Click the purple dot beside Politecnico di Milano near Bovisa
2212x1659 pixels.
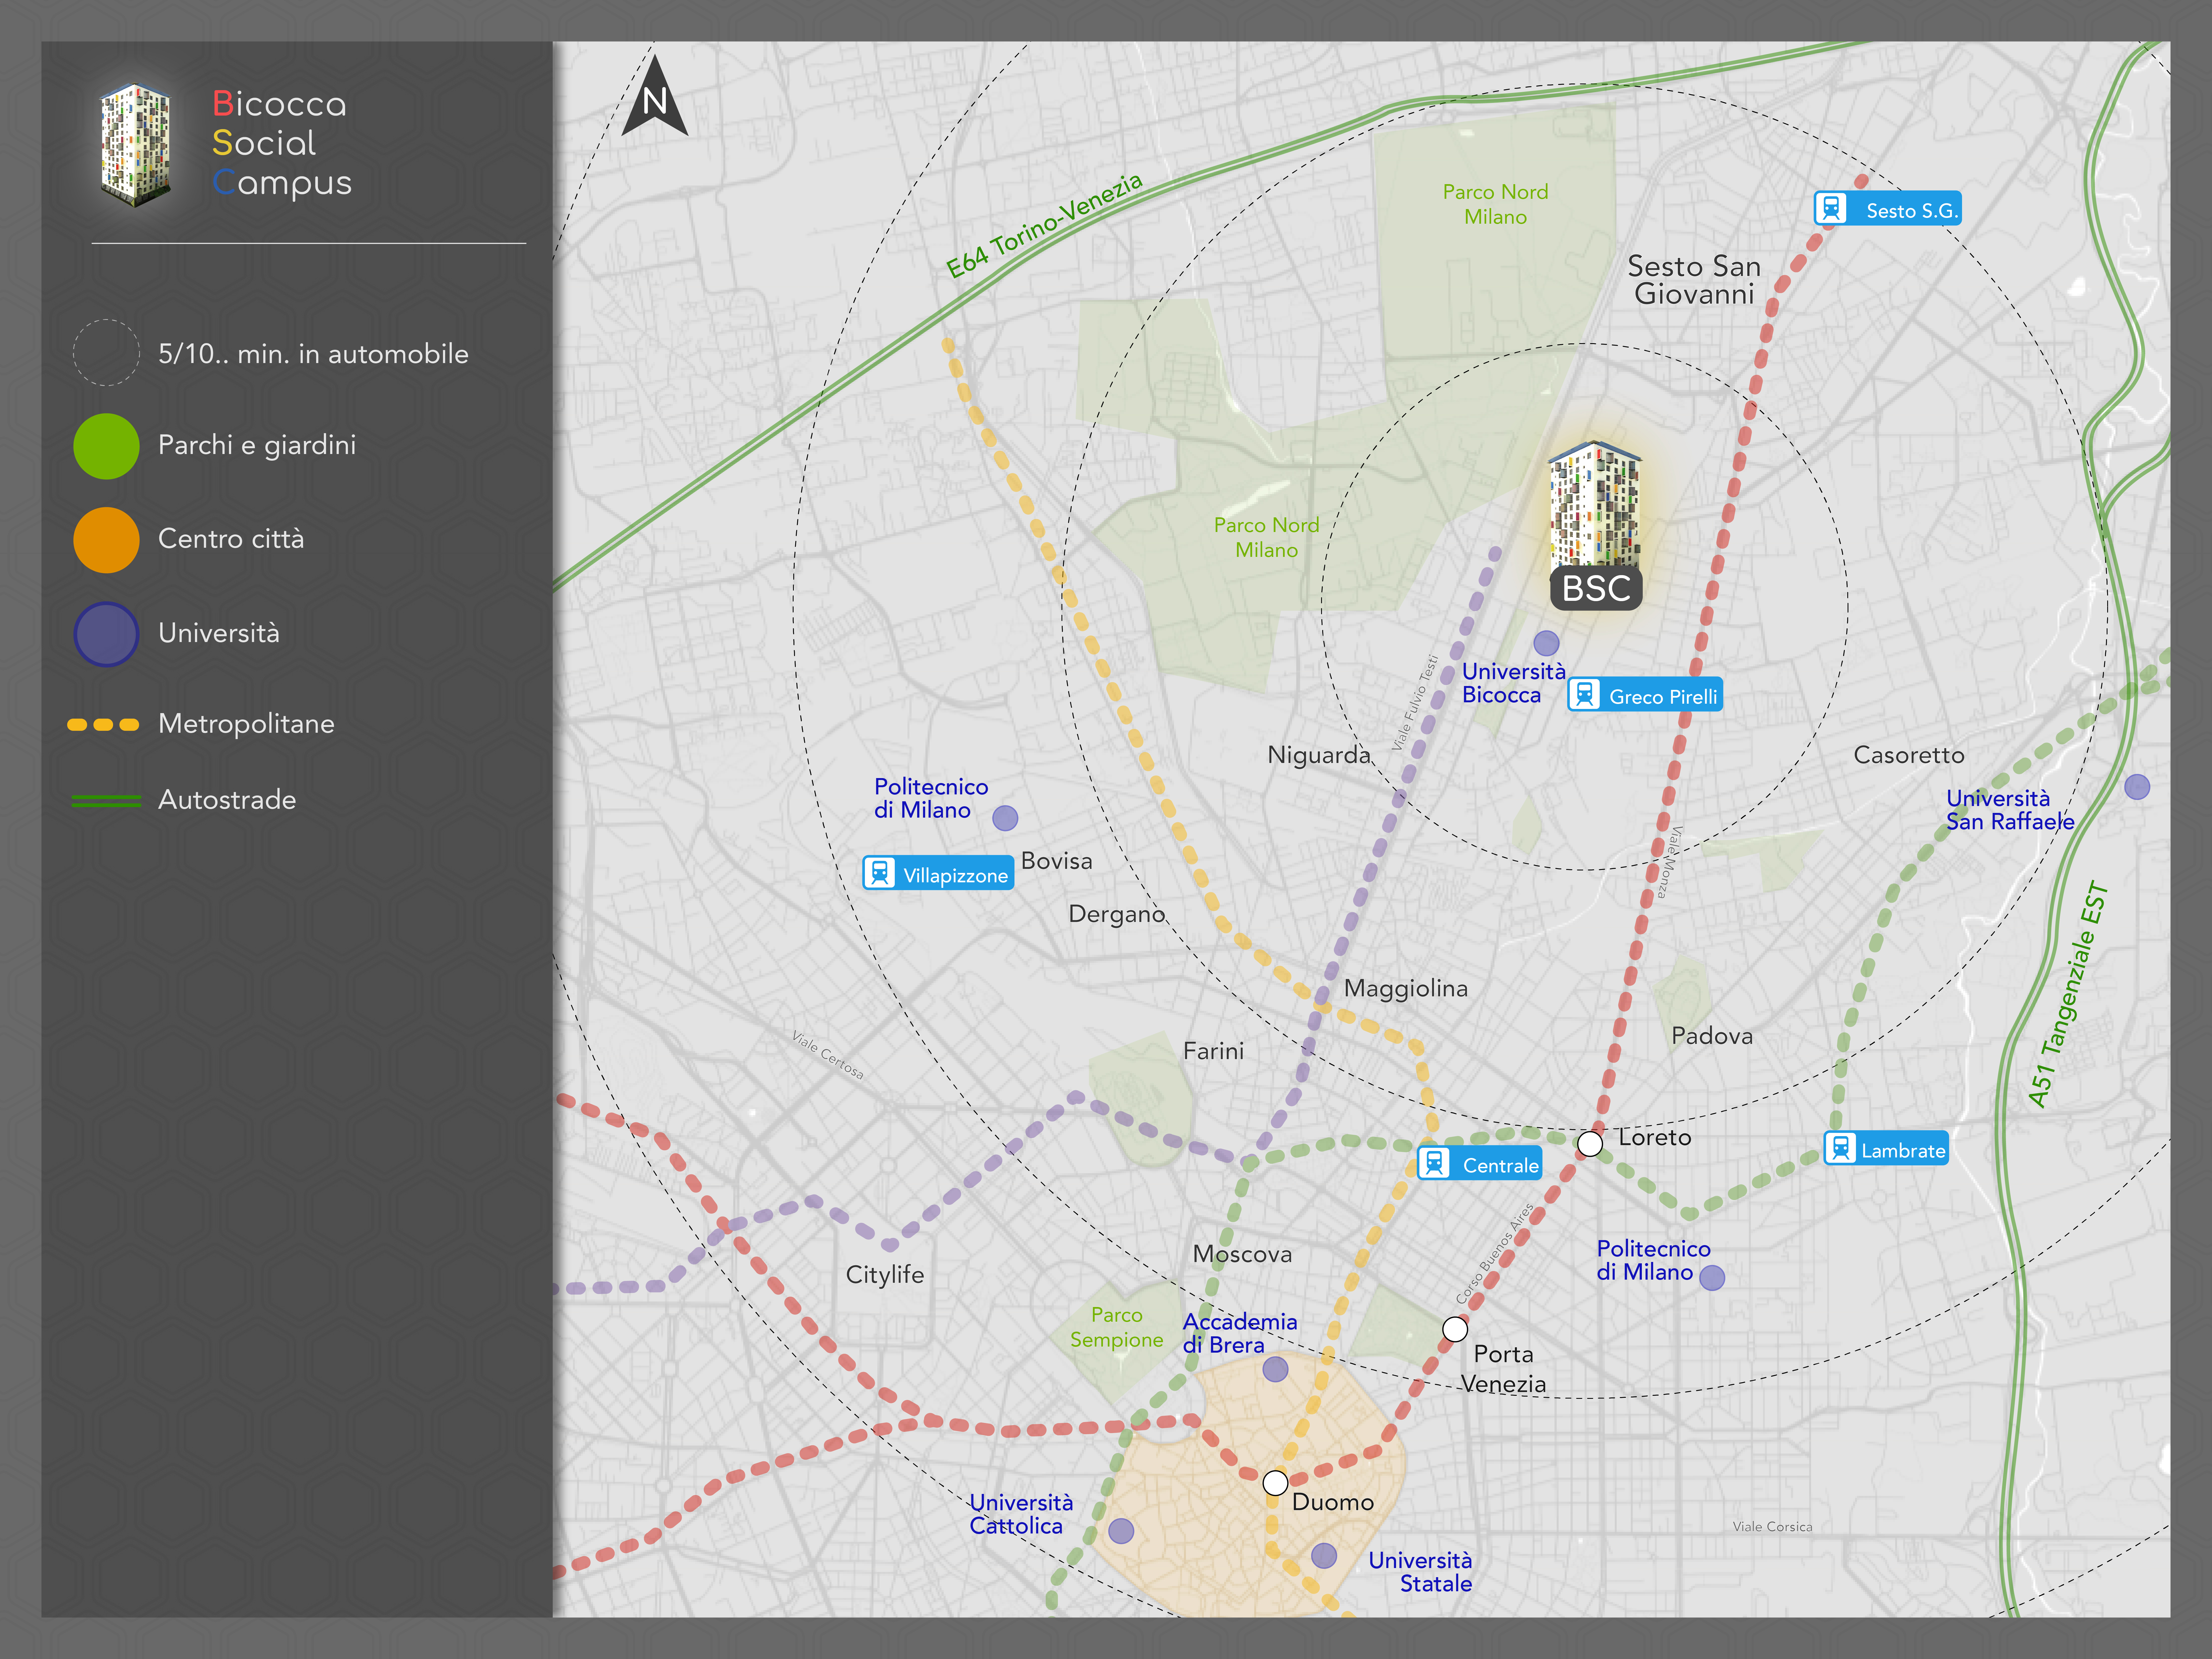1005,818
